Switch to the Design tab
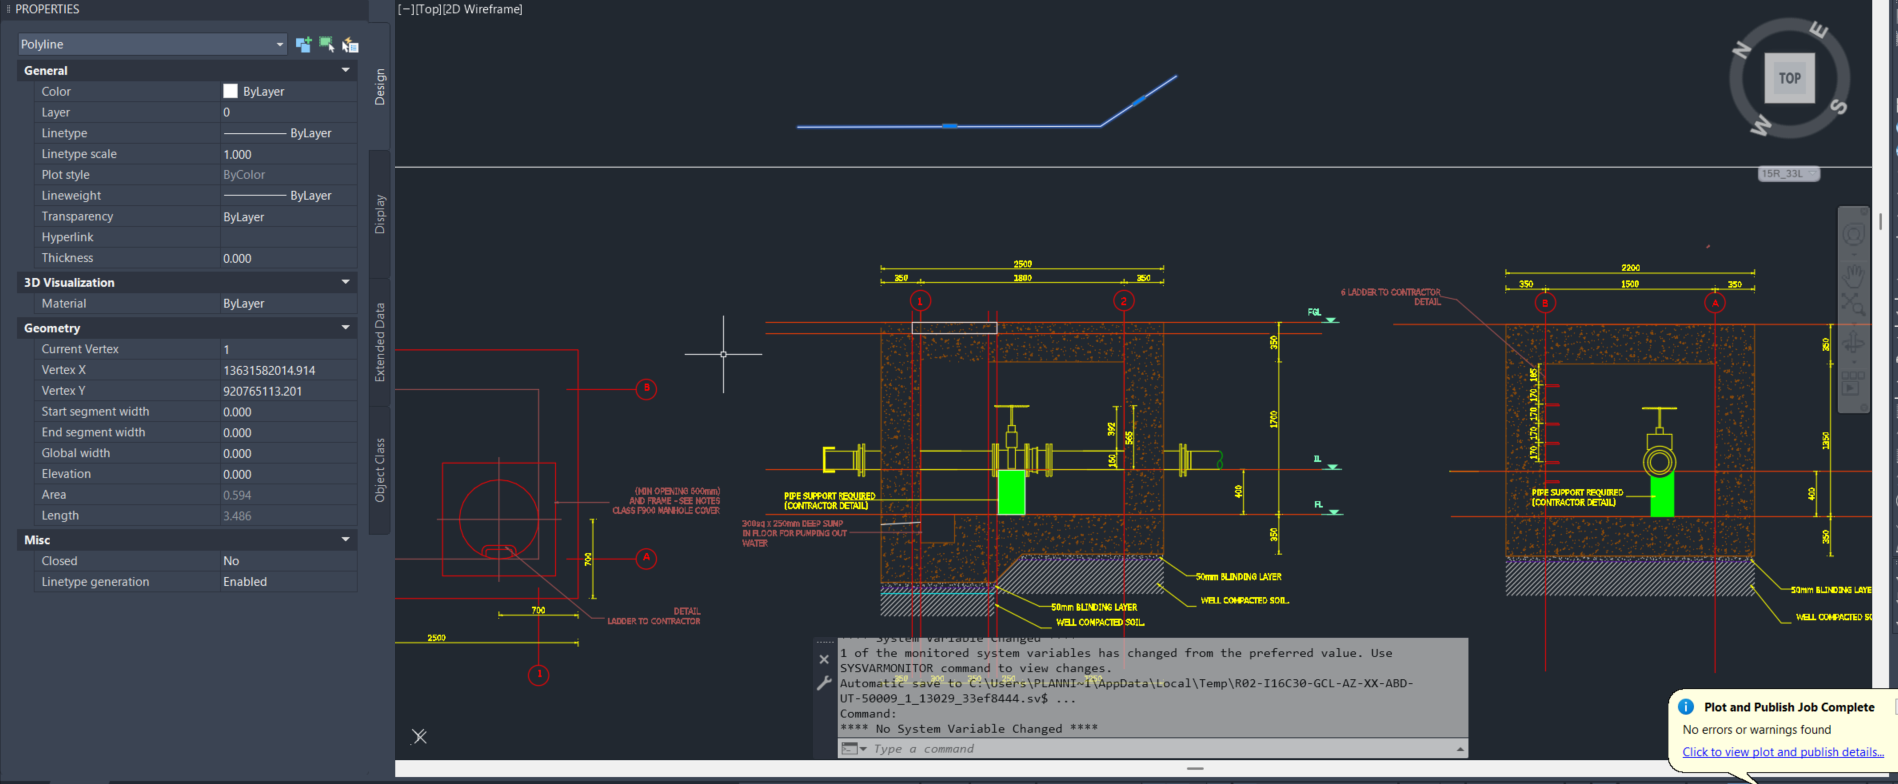1898x784 pixels. 380,87
